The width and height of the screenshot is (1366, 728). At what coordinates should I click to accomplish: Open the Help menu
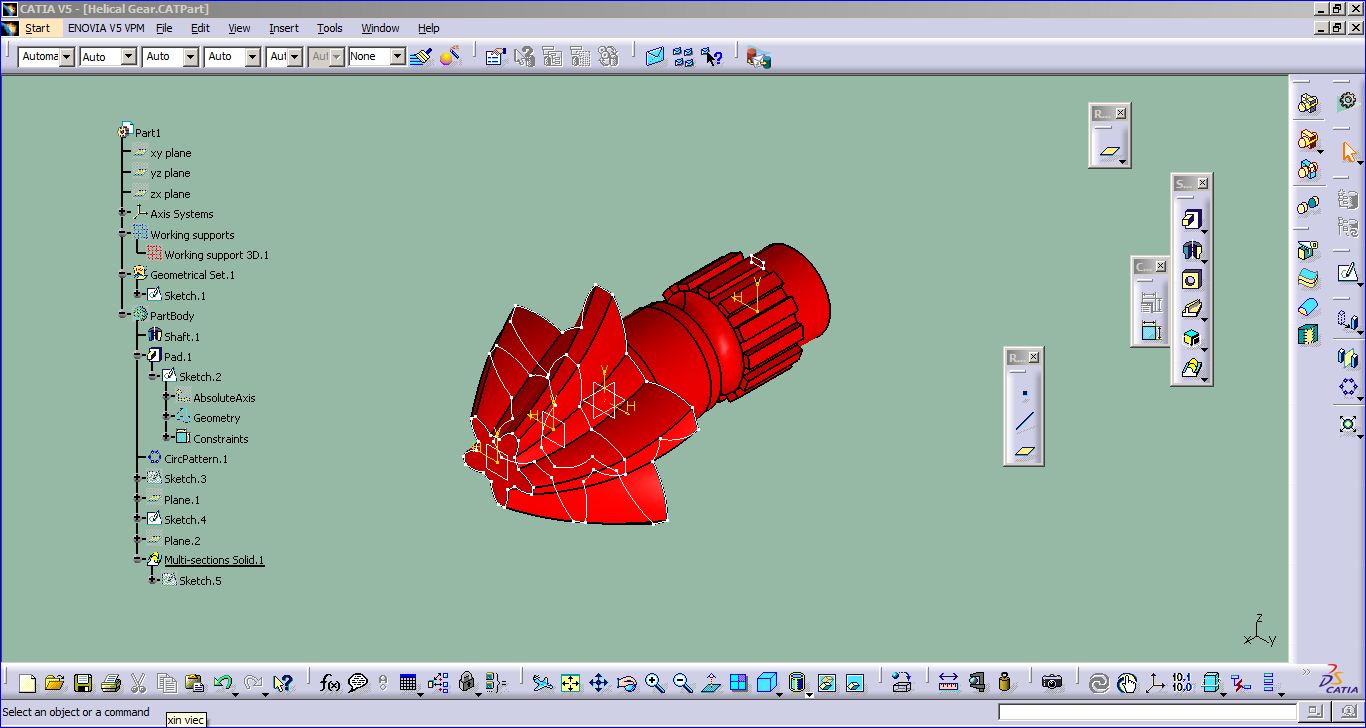click(429, 28)
